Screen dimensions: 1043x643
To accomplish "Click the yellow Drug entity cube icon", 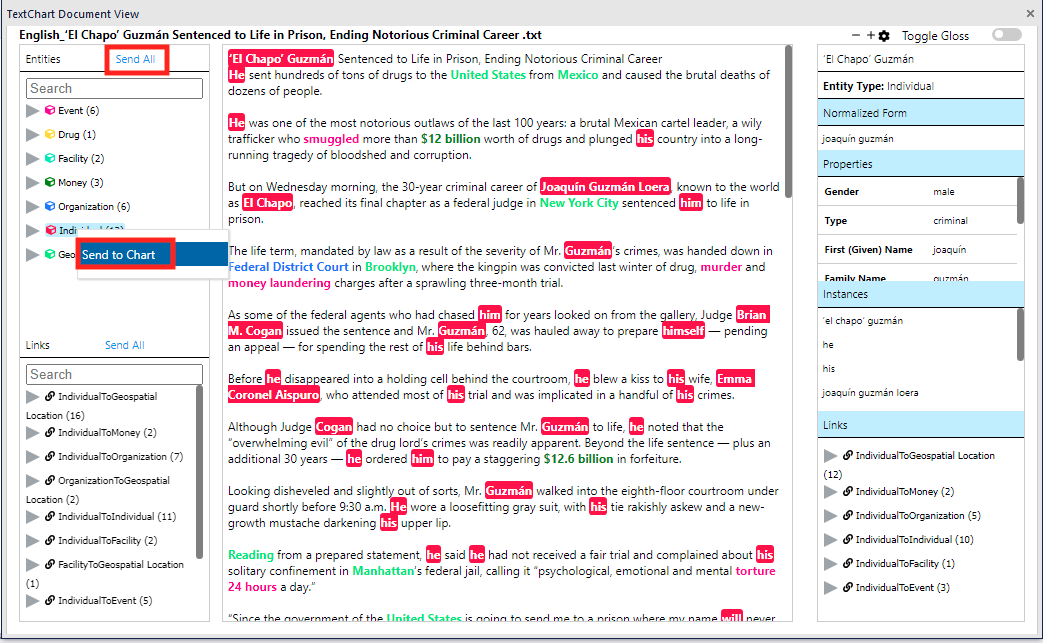I will [x=50, y=135].
